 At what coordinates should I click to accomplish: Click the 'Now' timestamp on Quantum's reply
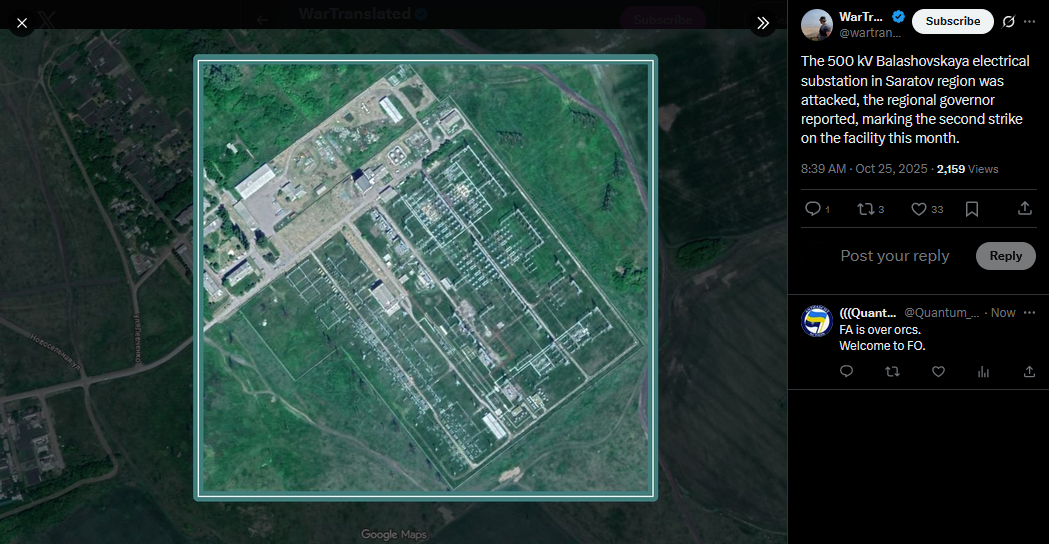(1003, 312)
